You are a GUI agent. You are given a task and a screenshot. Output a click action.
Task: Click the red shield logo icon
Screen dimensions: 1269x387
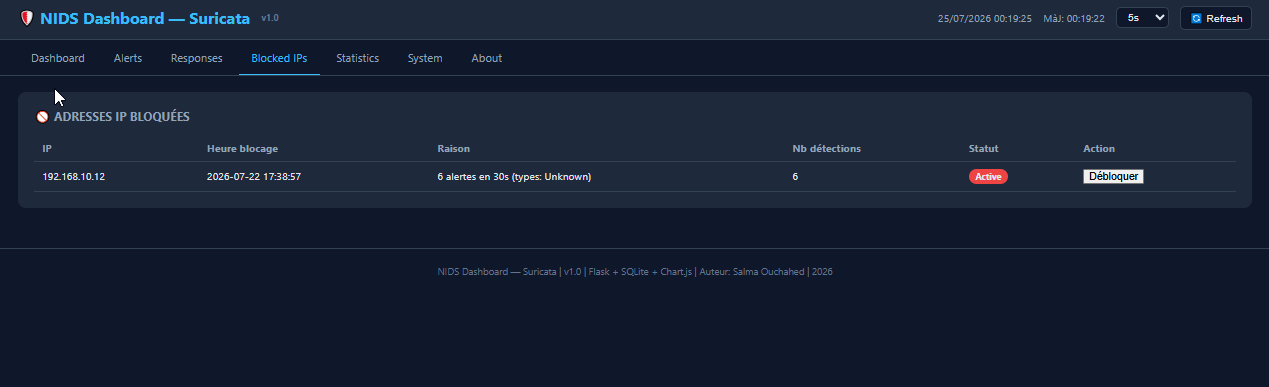point(26,18)
